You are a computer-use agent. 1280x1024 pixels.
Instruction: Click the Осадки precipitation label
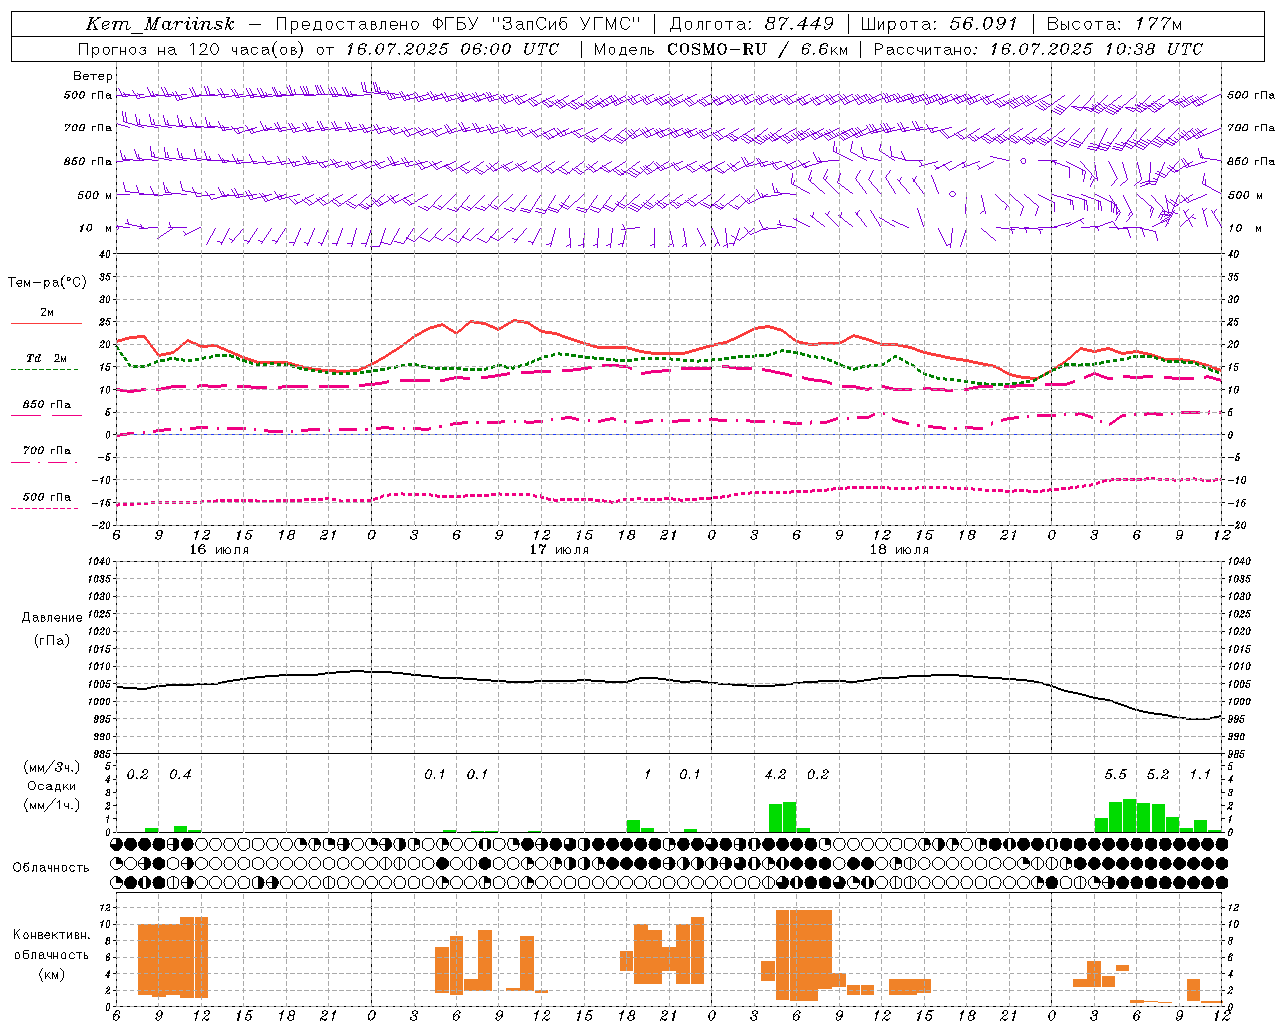tap(52, 786)
